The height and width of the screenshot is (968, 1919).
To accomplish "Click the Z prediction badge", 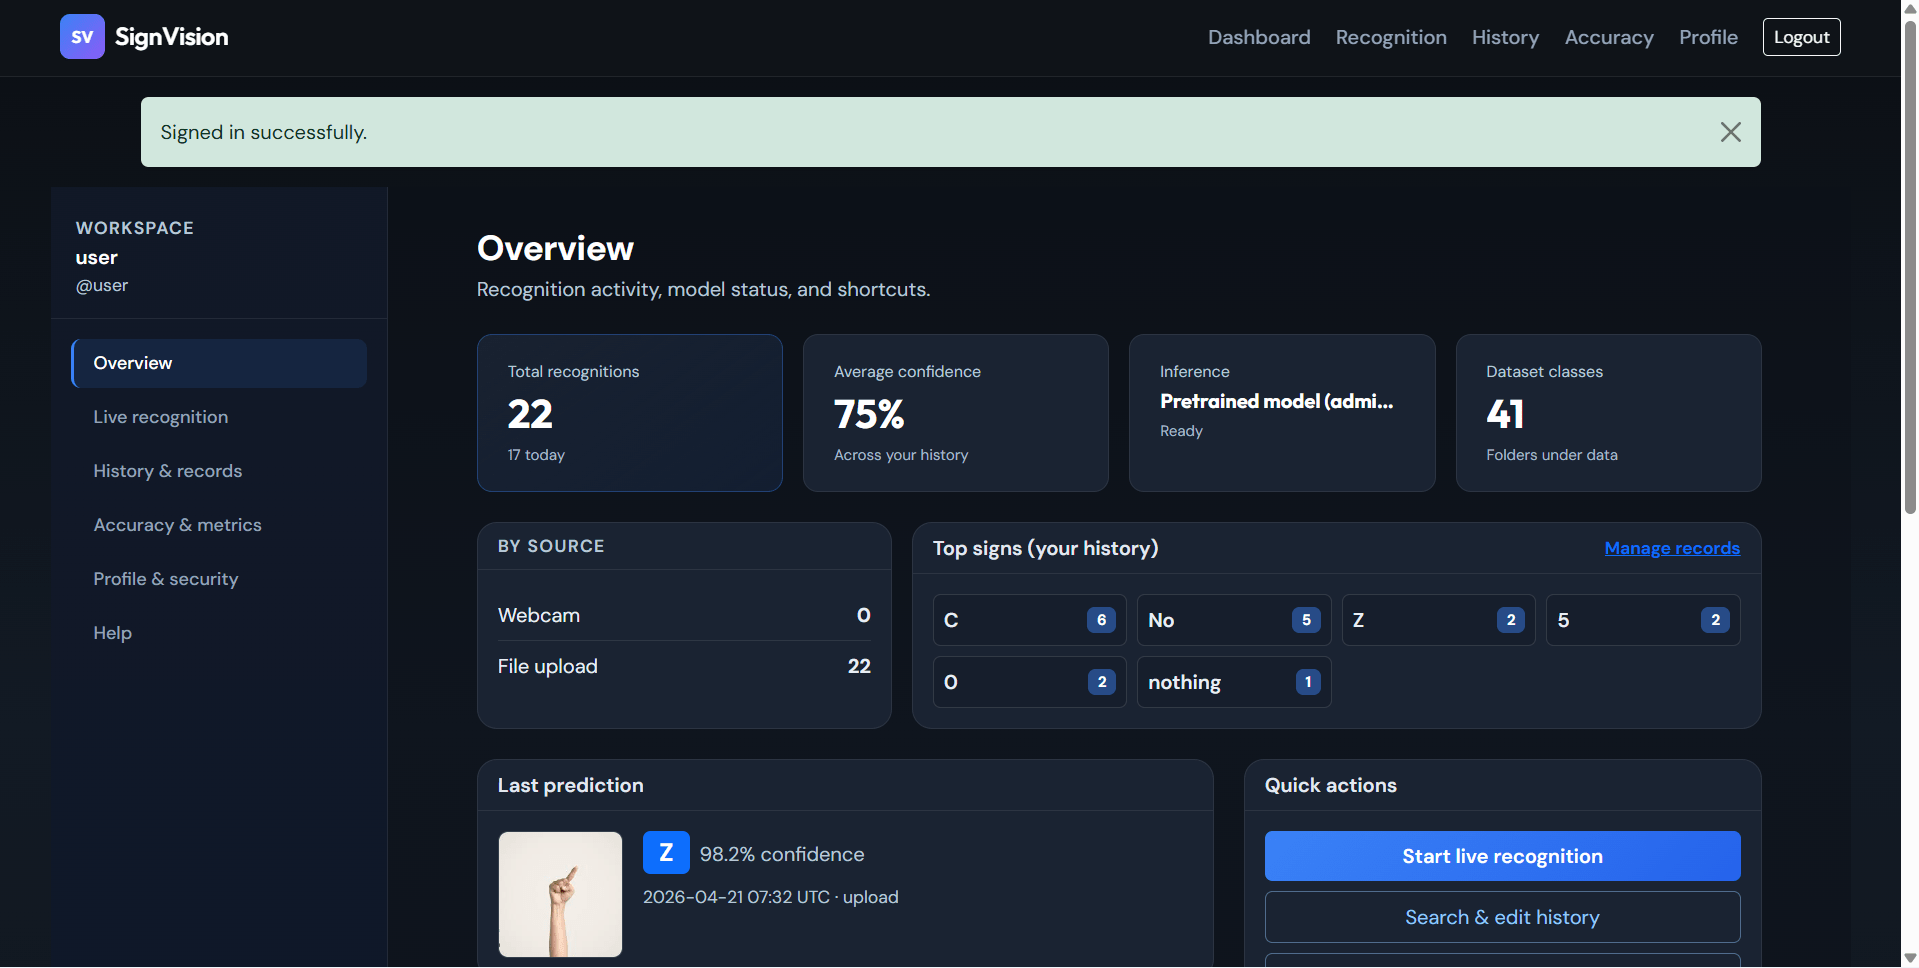I will pos(666,853).
